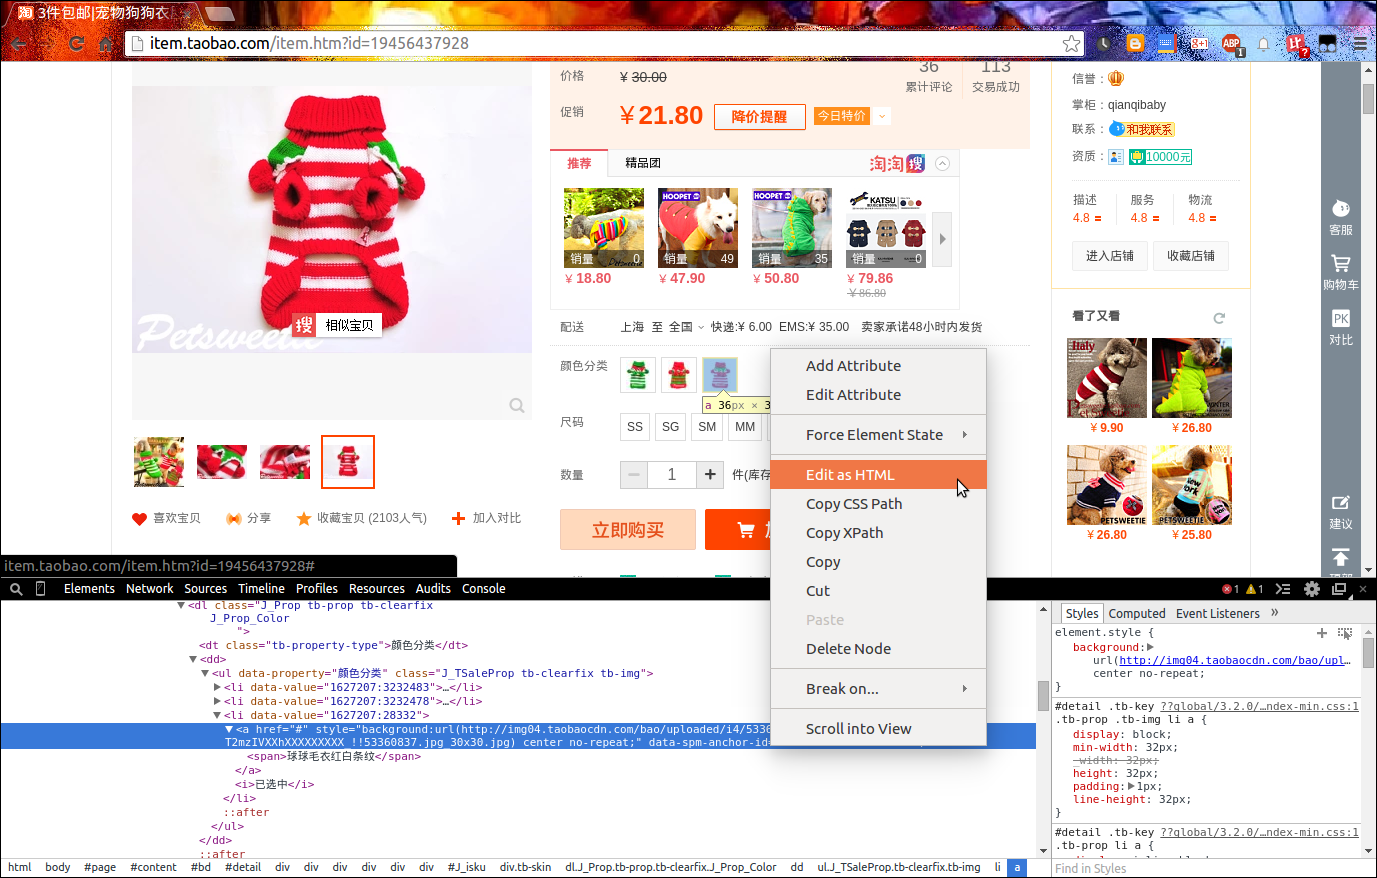This screenshot has width=1377, height=878.
Task: Select the fourth thumbnail with orange border
Action: point(348,462)
